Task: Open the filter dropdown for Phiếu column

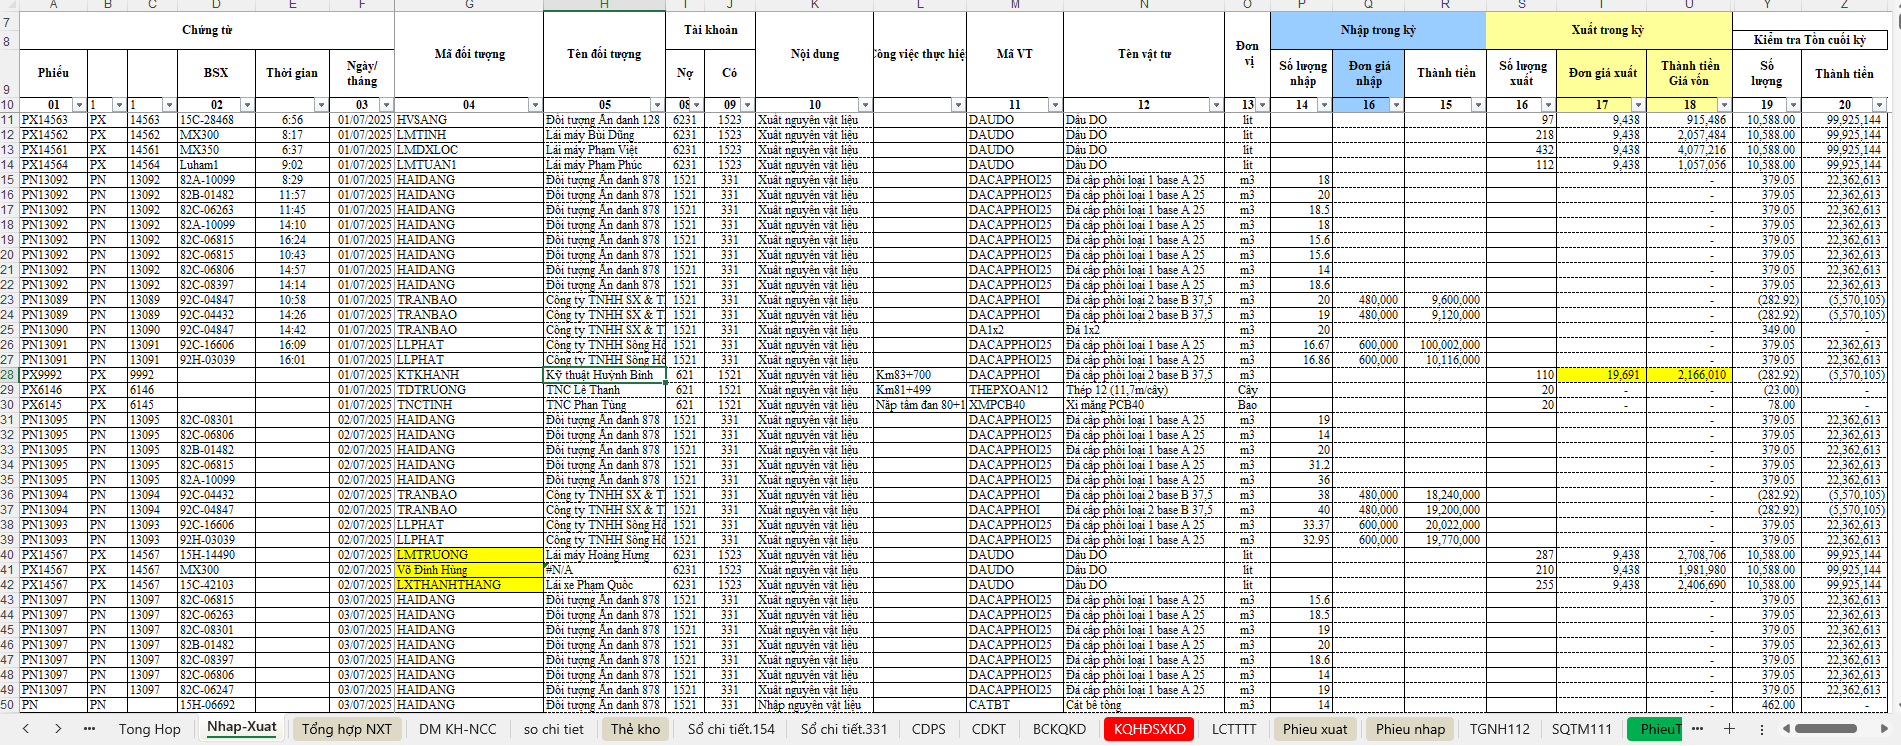Action: 79,105
